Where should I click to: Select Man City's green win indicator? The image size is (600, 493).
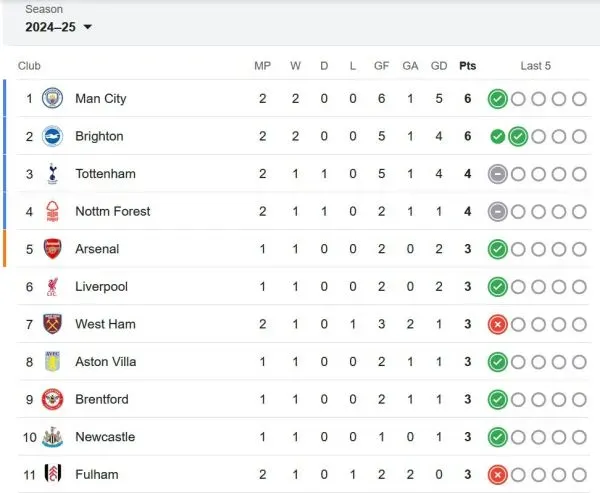tap(497, 99)
